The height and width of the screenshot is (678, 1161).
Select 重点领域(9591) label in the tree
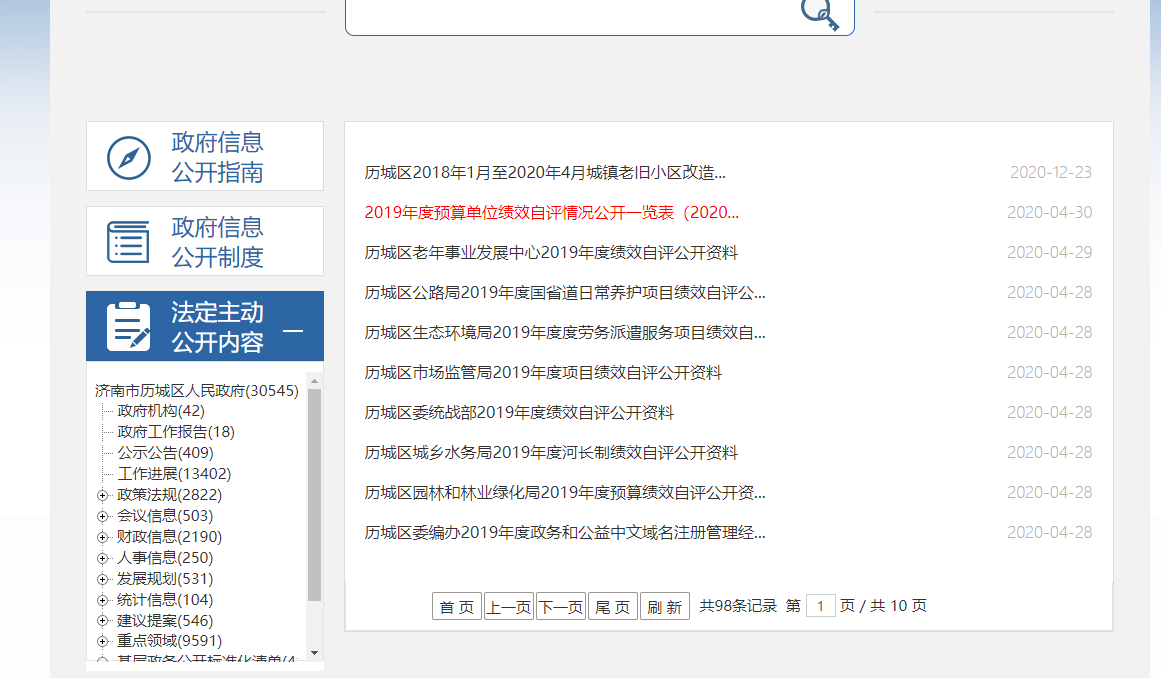point(170,641)
